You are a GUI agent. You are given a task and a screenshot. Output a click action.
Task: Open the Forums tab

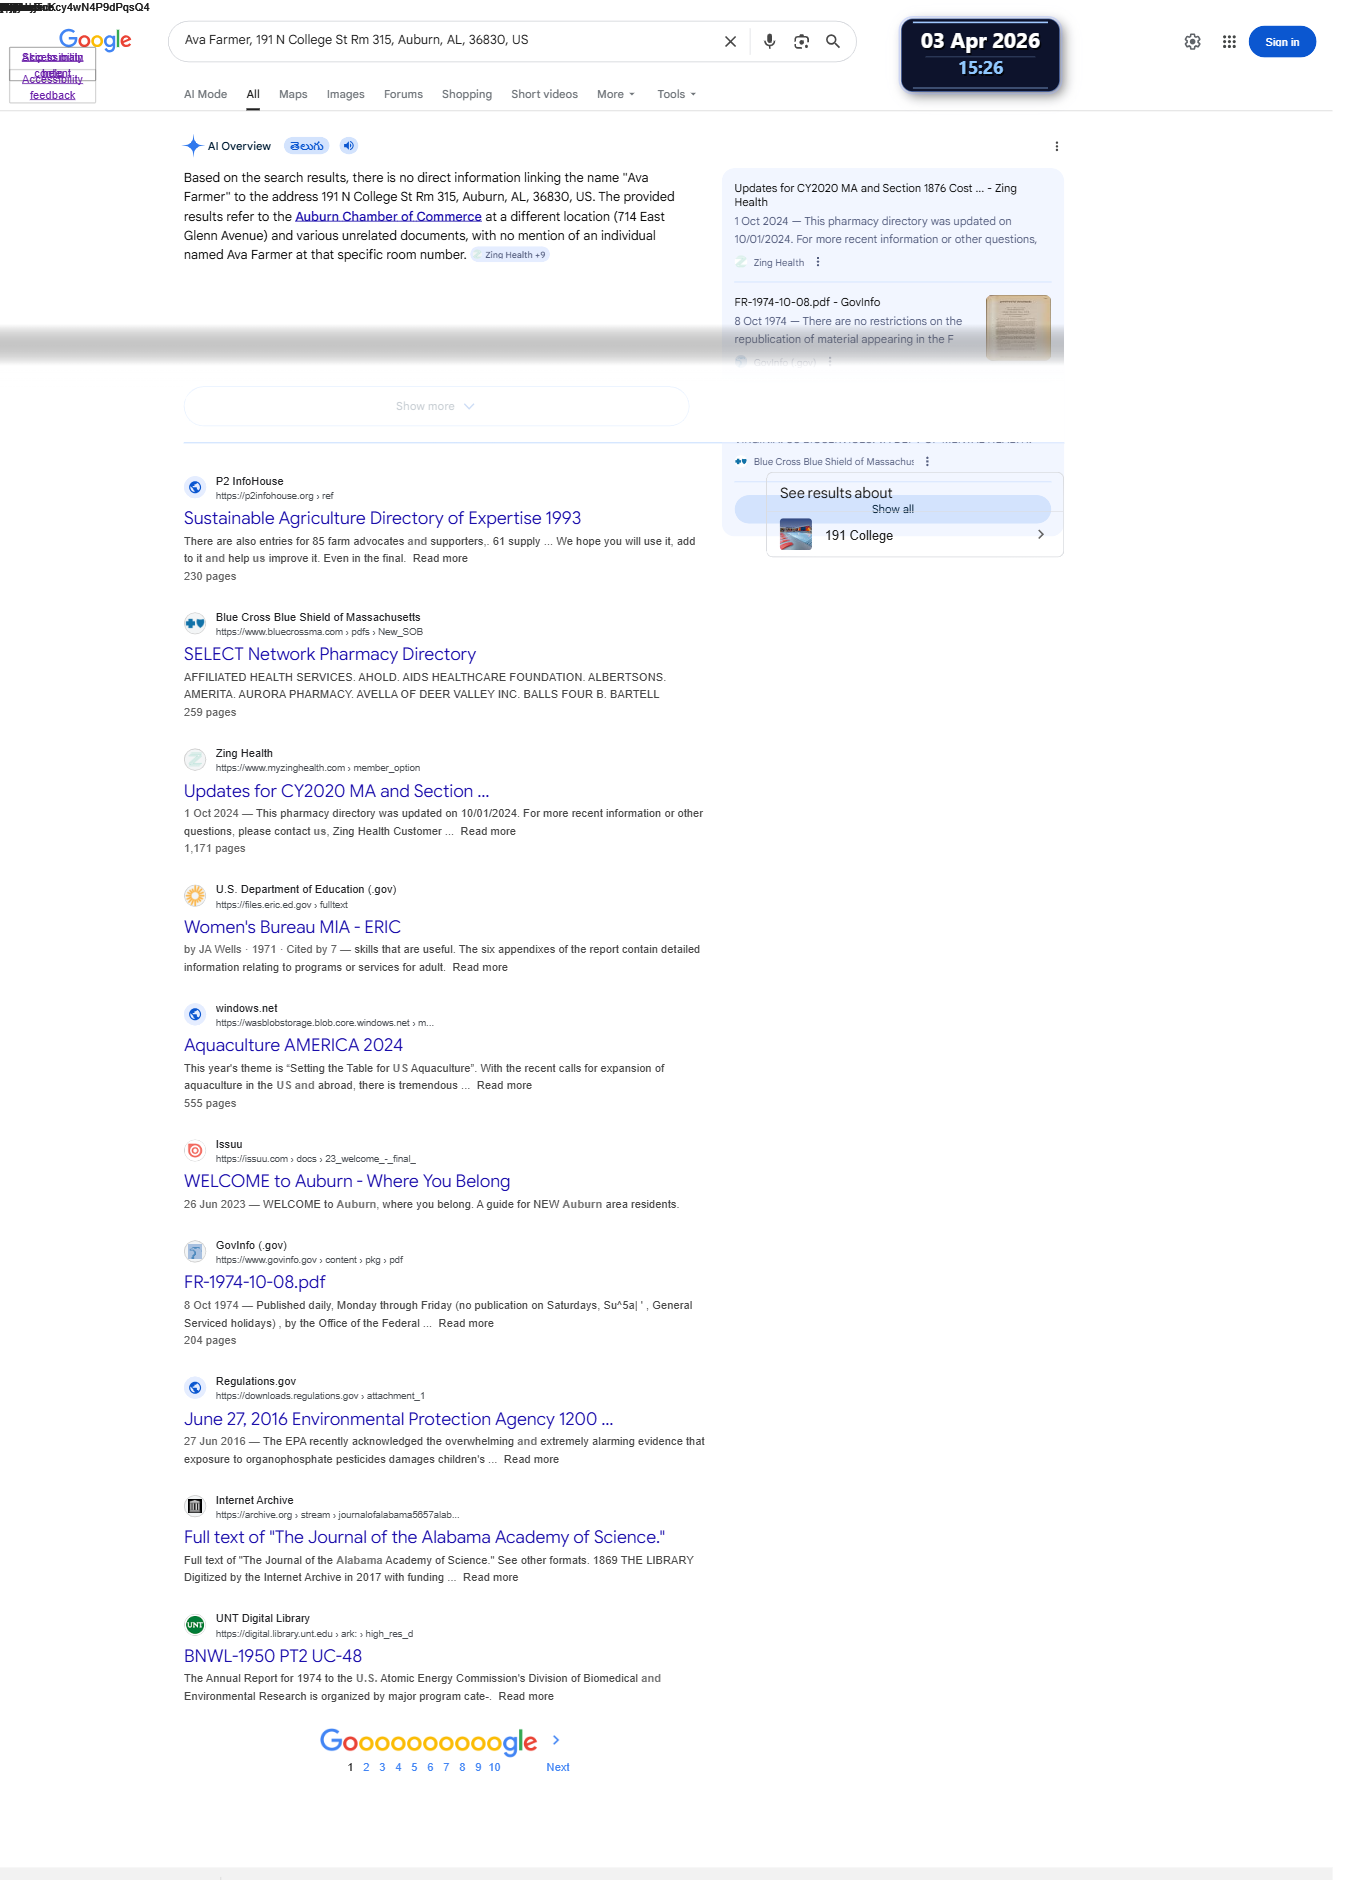click(x=403, y=94)
